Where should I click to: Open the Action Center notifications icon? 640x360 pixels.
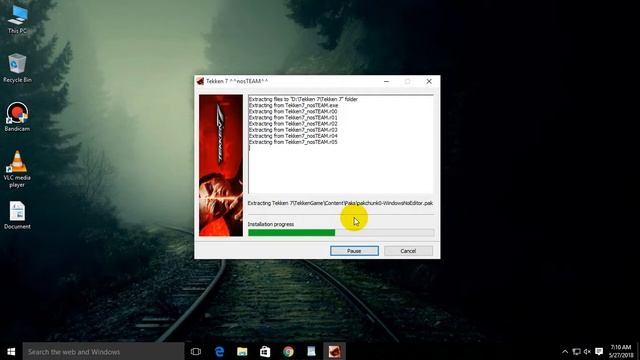click(x=599, y=351)
